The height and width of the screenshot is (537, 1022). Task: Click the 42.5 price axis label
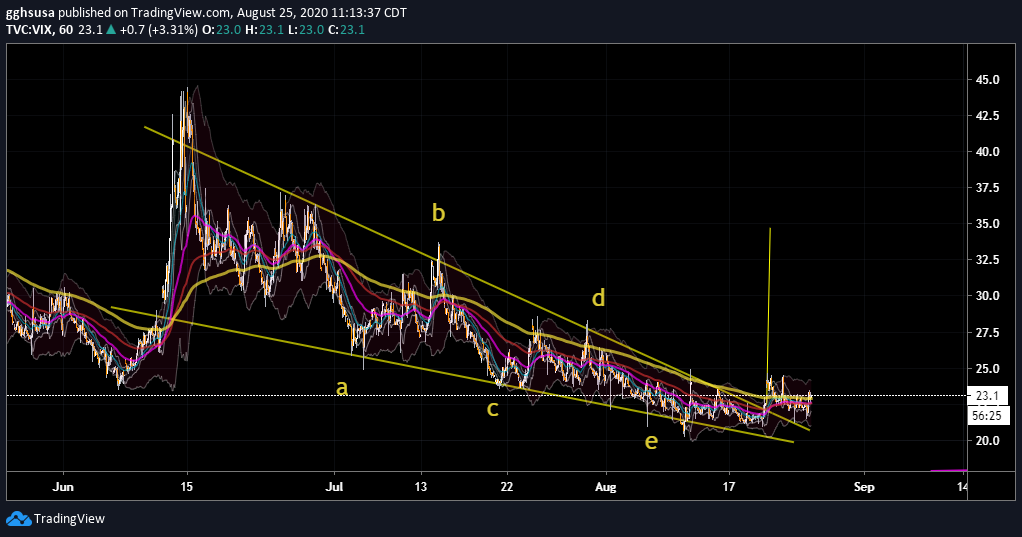click(987, 115)
